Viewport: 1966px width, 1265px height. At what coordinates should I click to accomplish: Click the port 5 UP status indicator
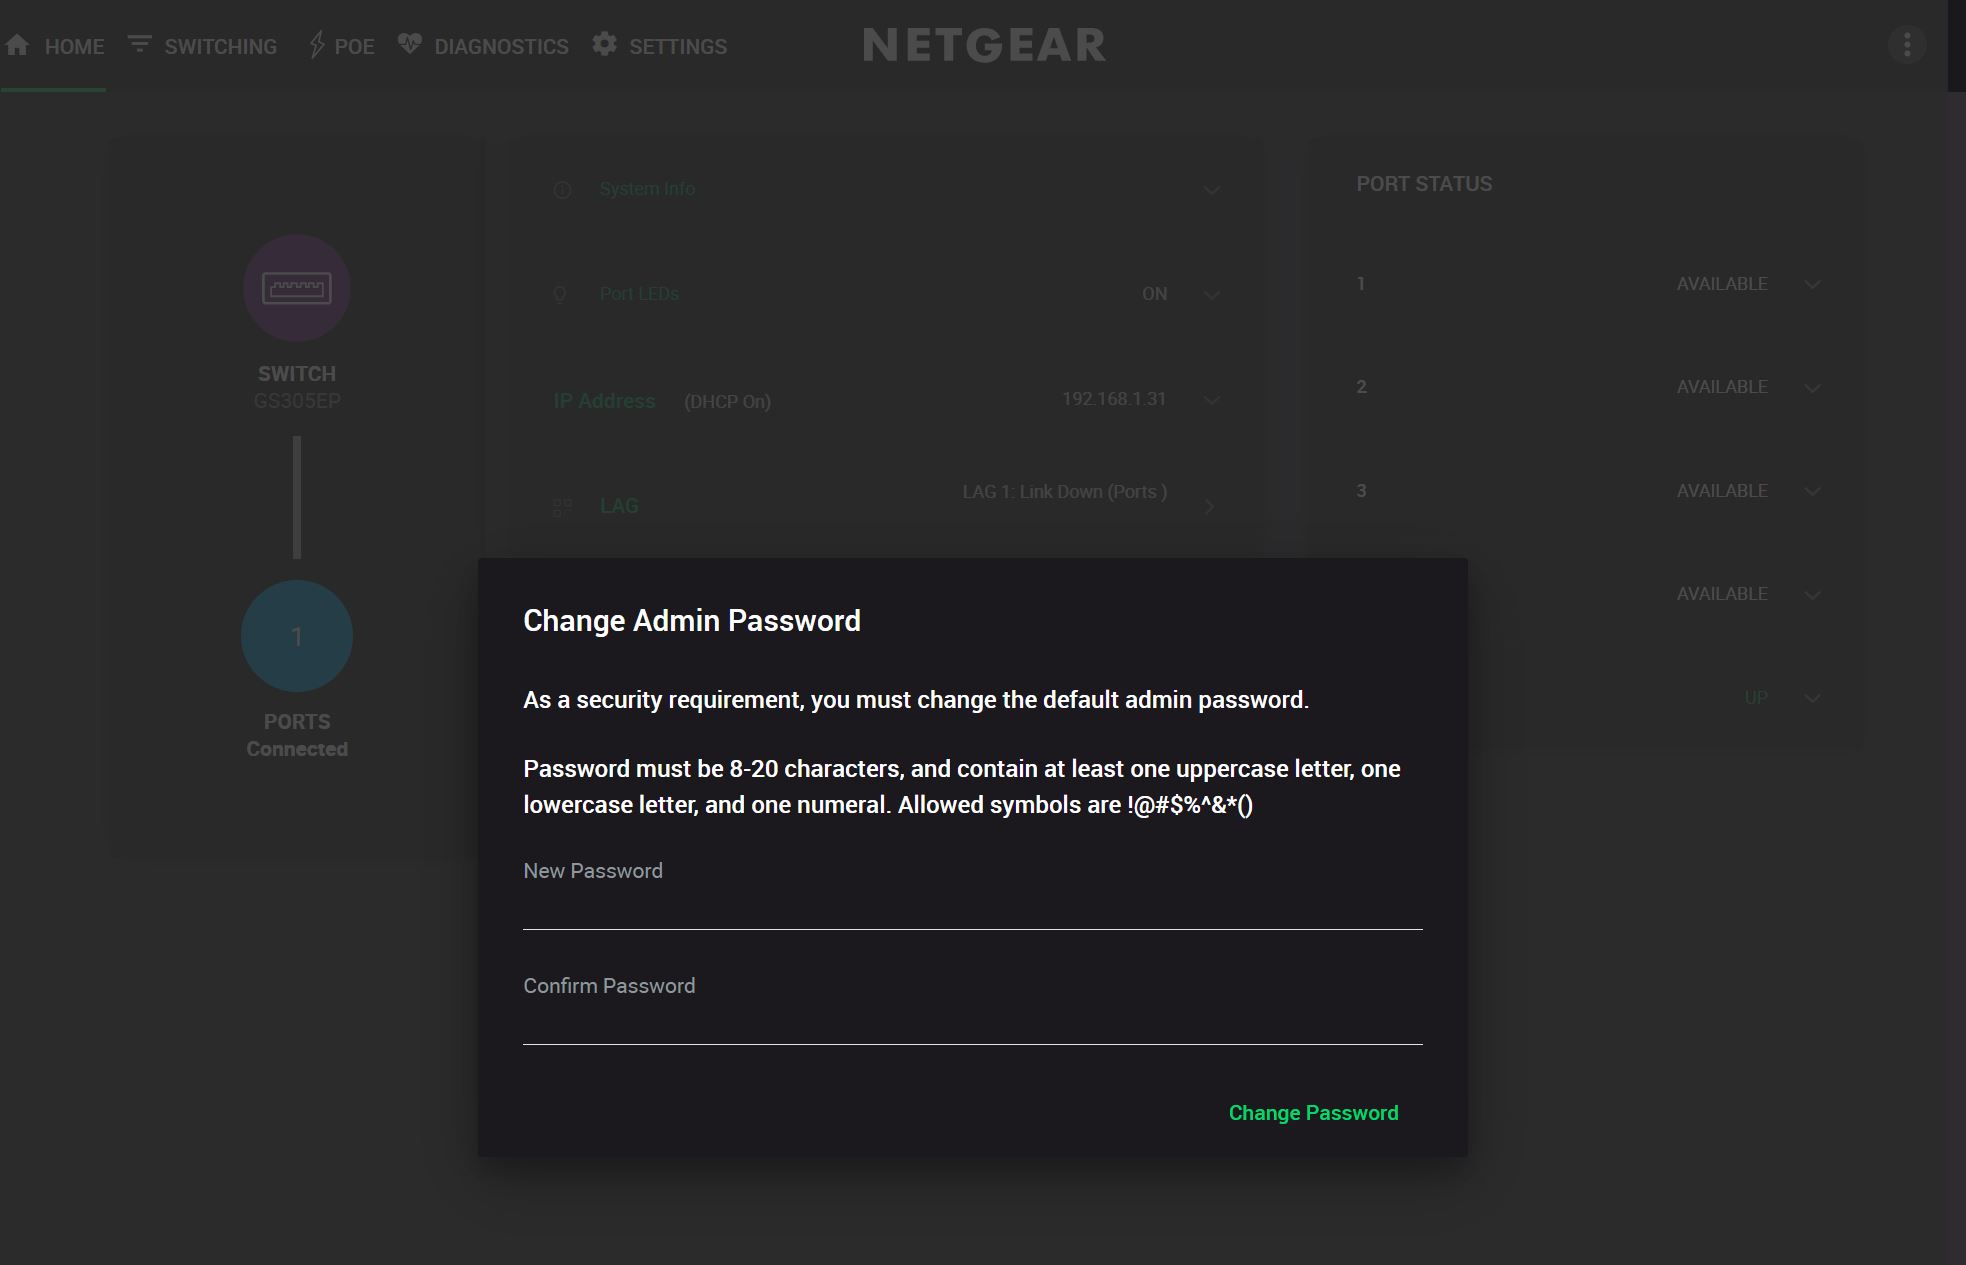click(x=1755, y=697)
